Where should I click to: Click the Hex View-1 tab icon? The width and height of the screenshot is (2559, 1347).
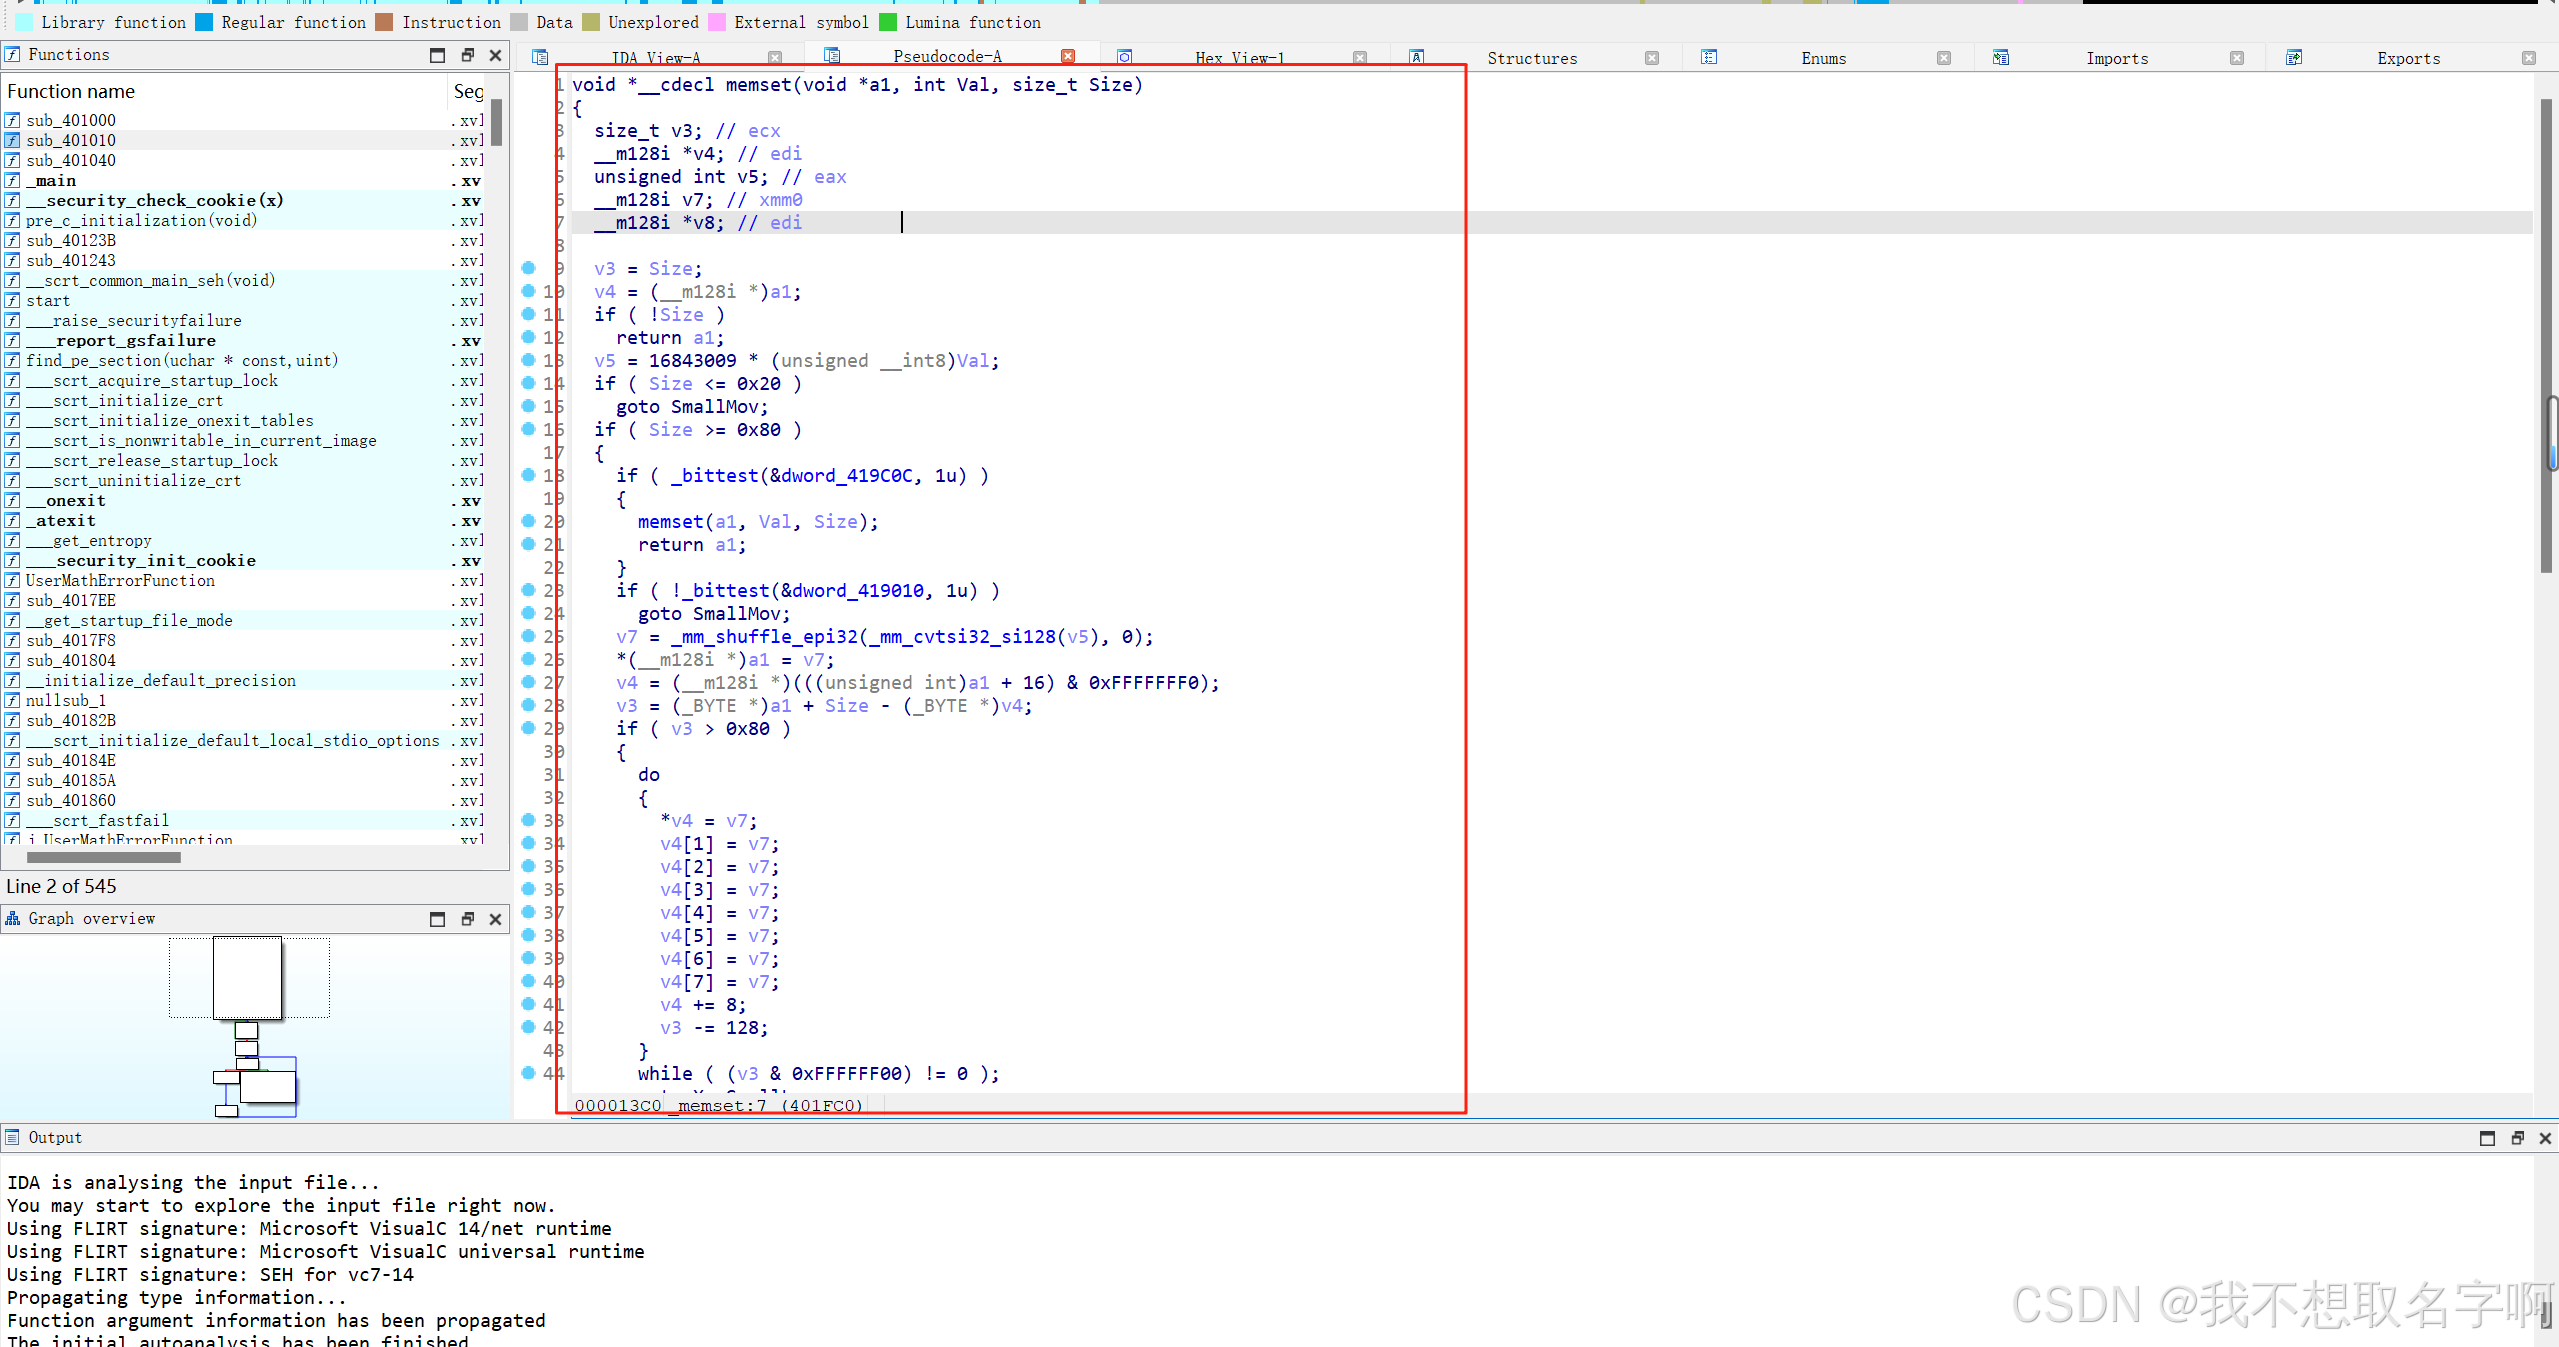(1125, 57)
